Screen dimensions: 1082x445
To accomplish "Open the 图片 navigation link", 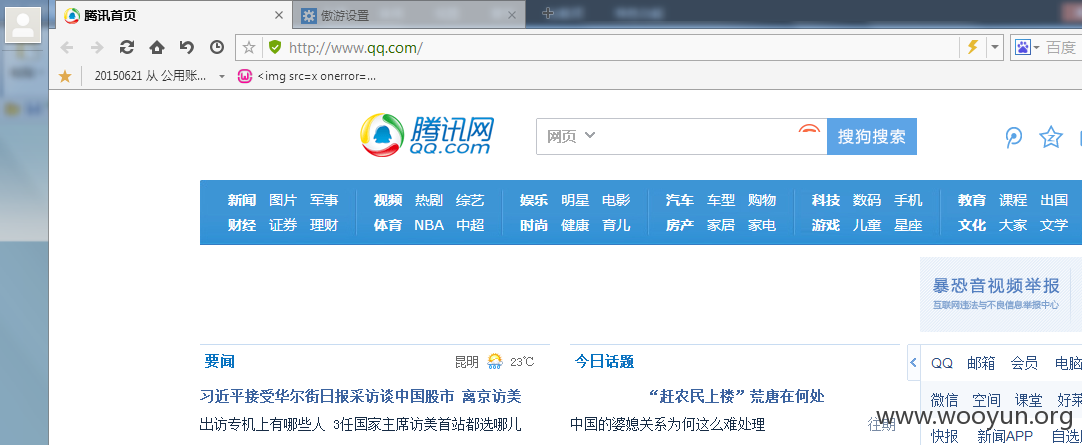I will [x=283, y=200].
